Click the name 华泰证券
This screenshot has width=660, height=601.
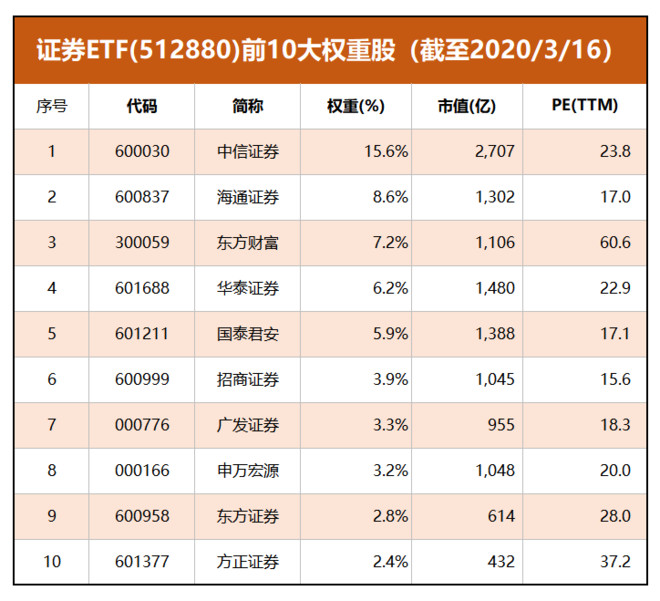point(248,288)
